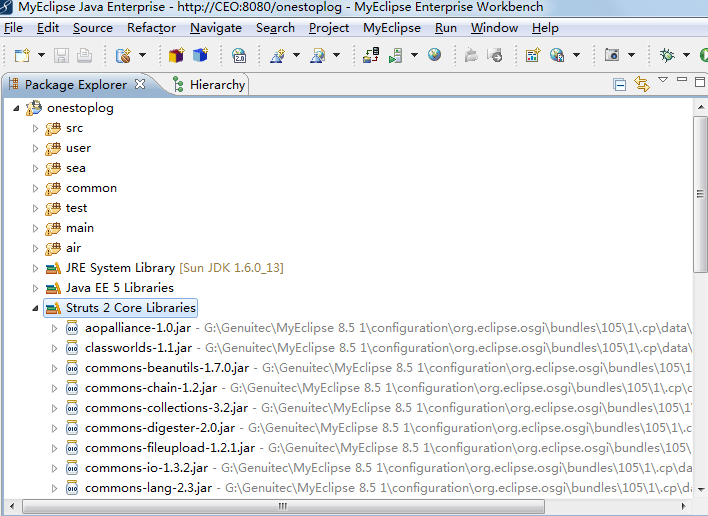Open the Navigate menu

[216, 28]
